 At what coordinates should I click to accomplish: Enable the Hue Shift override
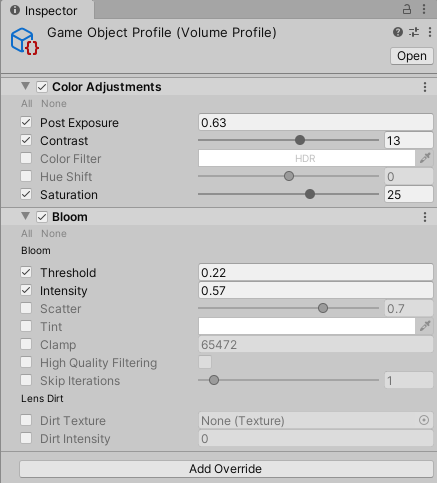coord(26,176)
